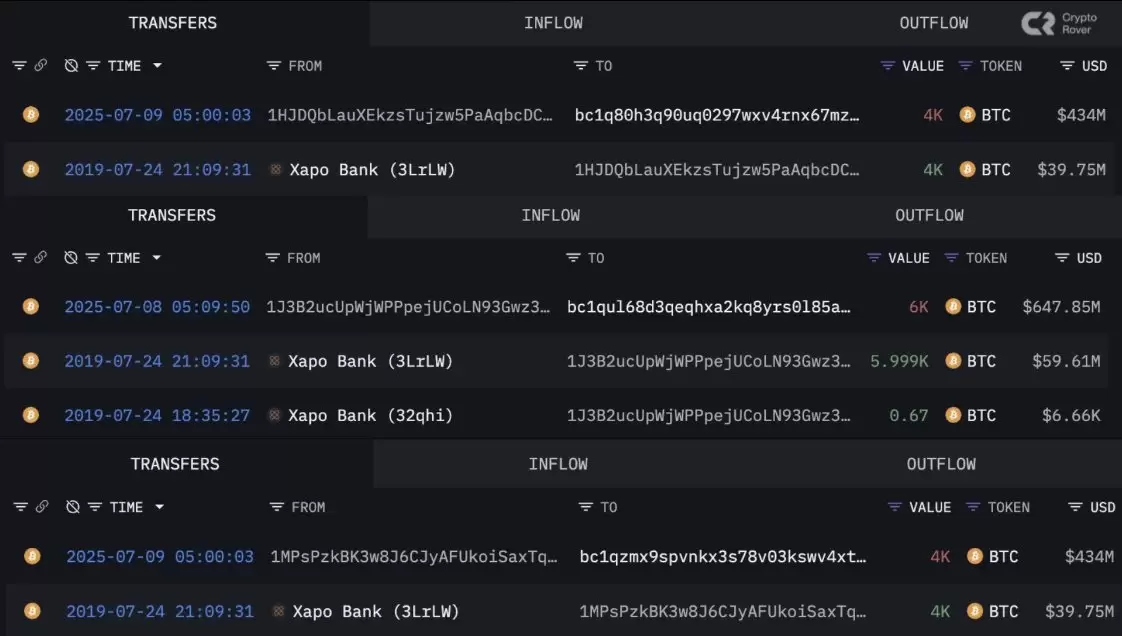Open the VALUE filter icon in bottom panel
The height and width of the screenshot is (636, 1122).
tap(894, 507)
